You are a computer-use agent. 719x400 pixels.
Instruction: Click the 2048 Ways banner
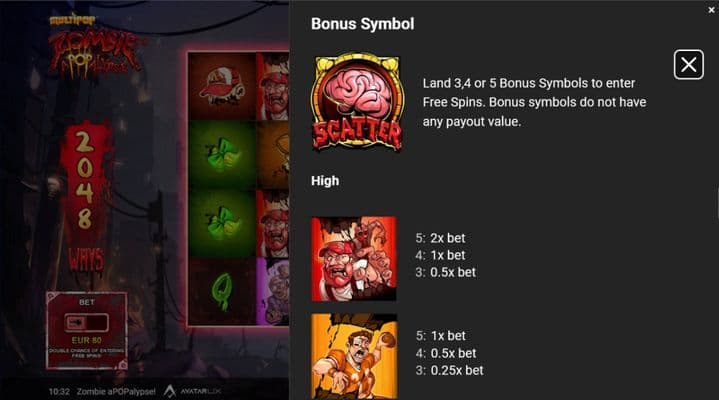(x=85, y=199)
